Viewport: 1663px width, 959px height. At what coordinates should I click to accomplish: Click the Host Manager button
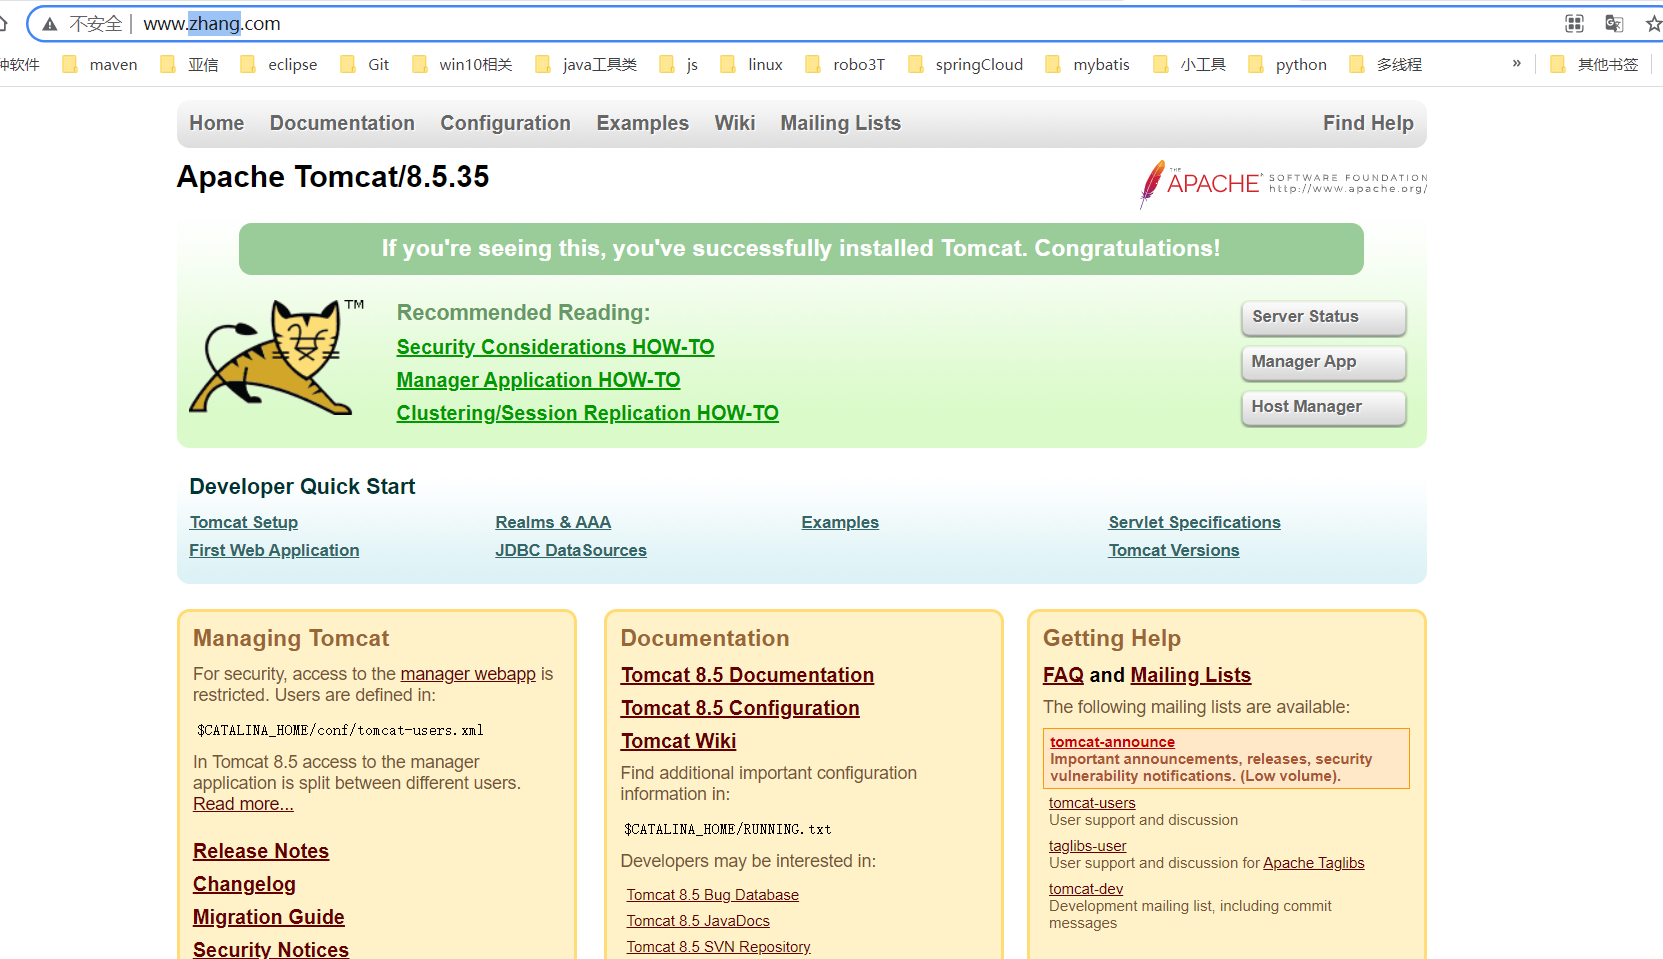(x=1324, y=408)
